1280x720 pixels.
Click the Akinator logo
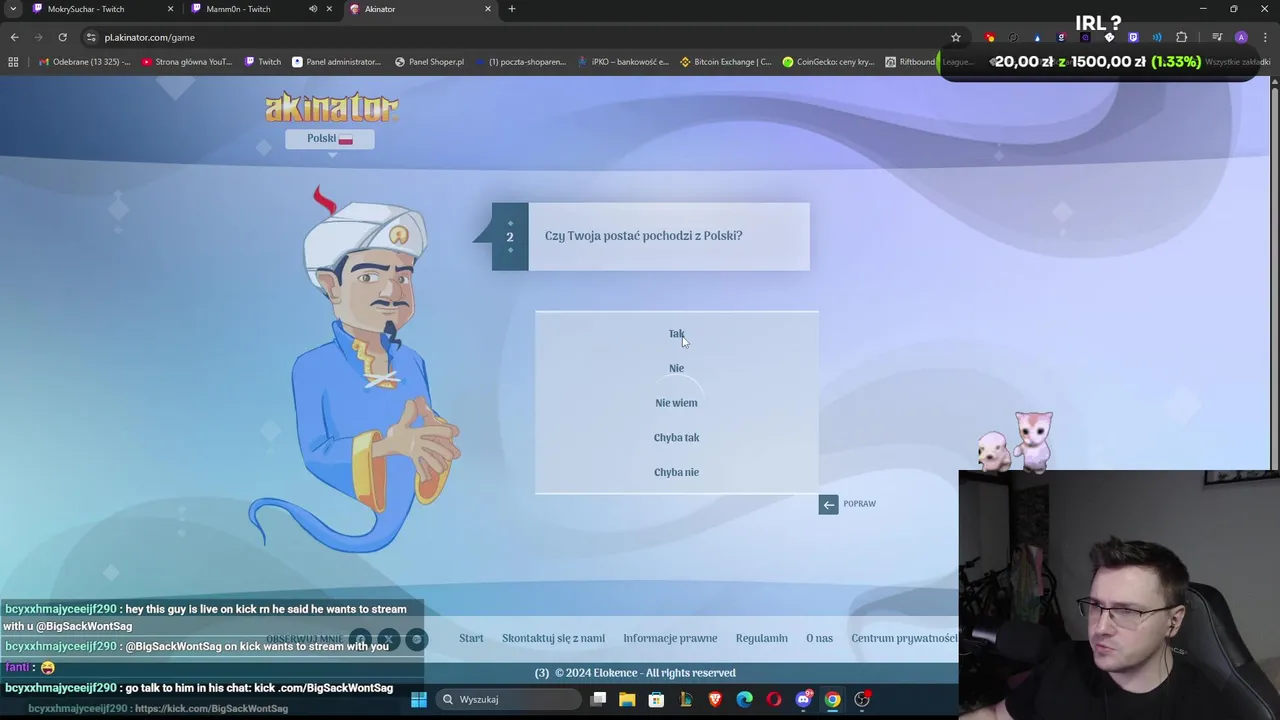(332, 107)
